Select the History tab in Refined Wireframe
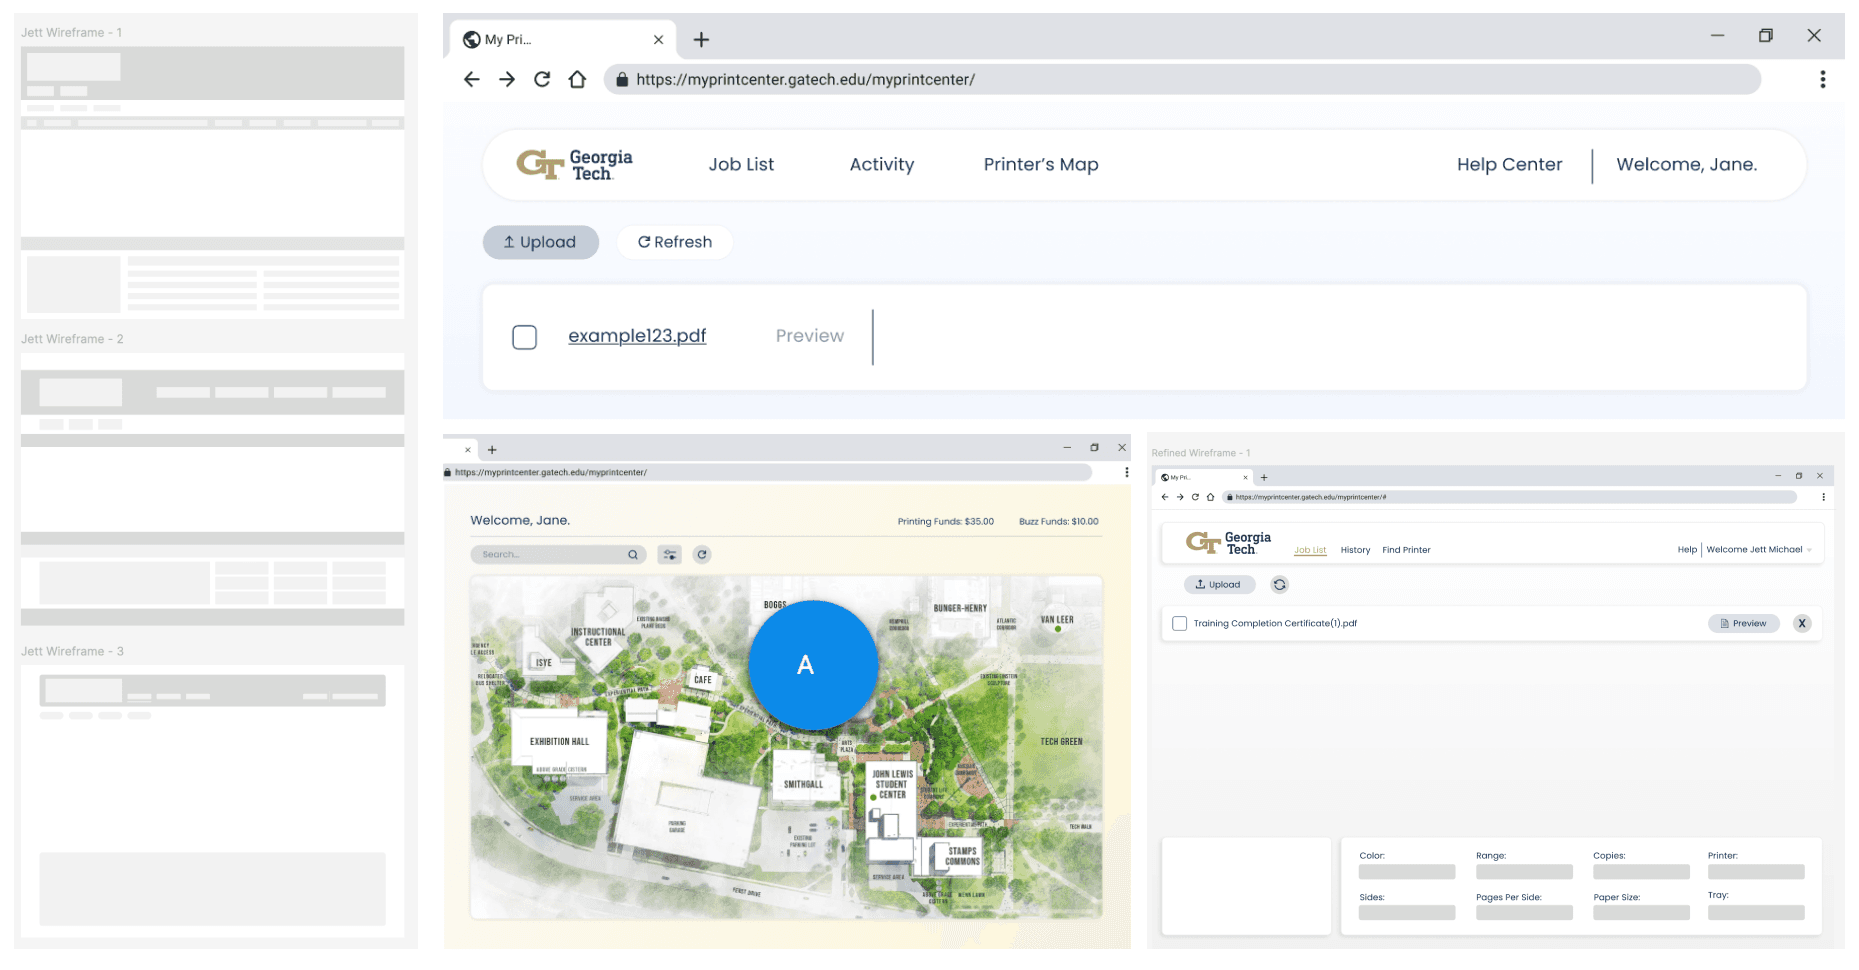Viewport: 1859px width, 970px height. coord(1355,550)
